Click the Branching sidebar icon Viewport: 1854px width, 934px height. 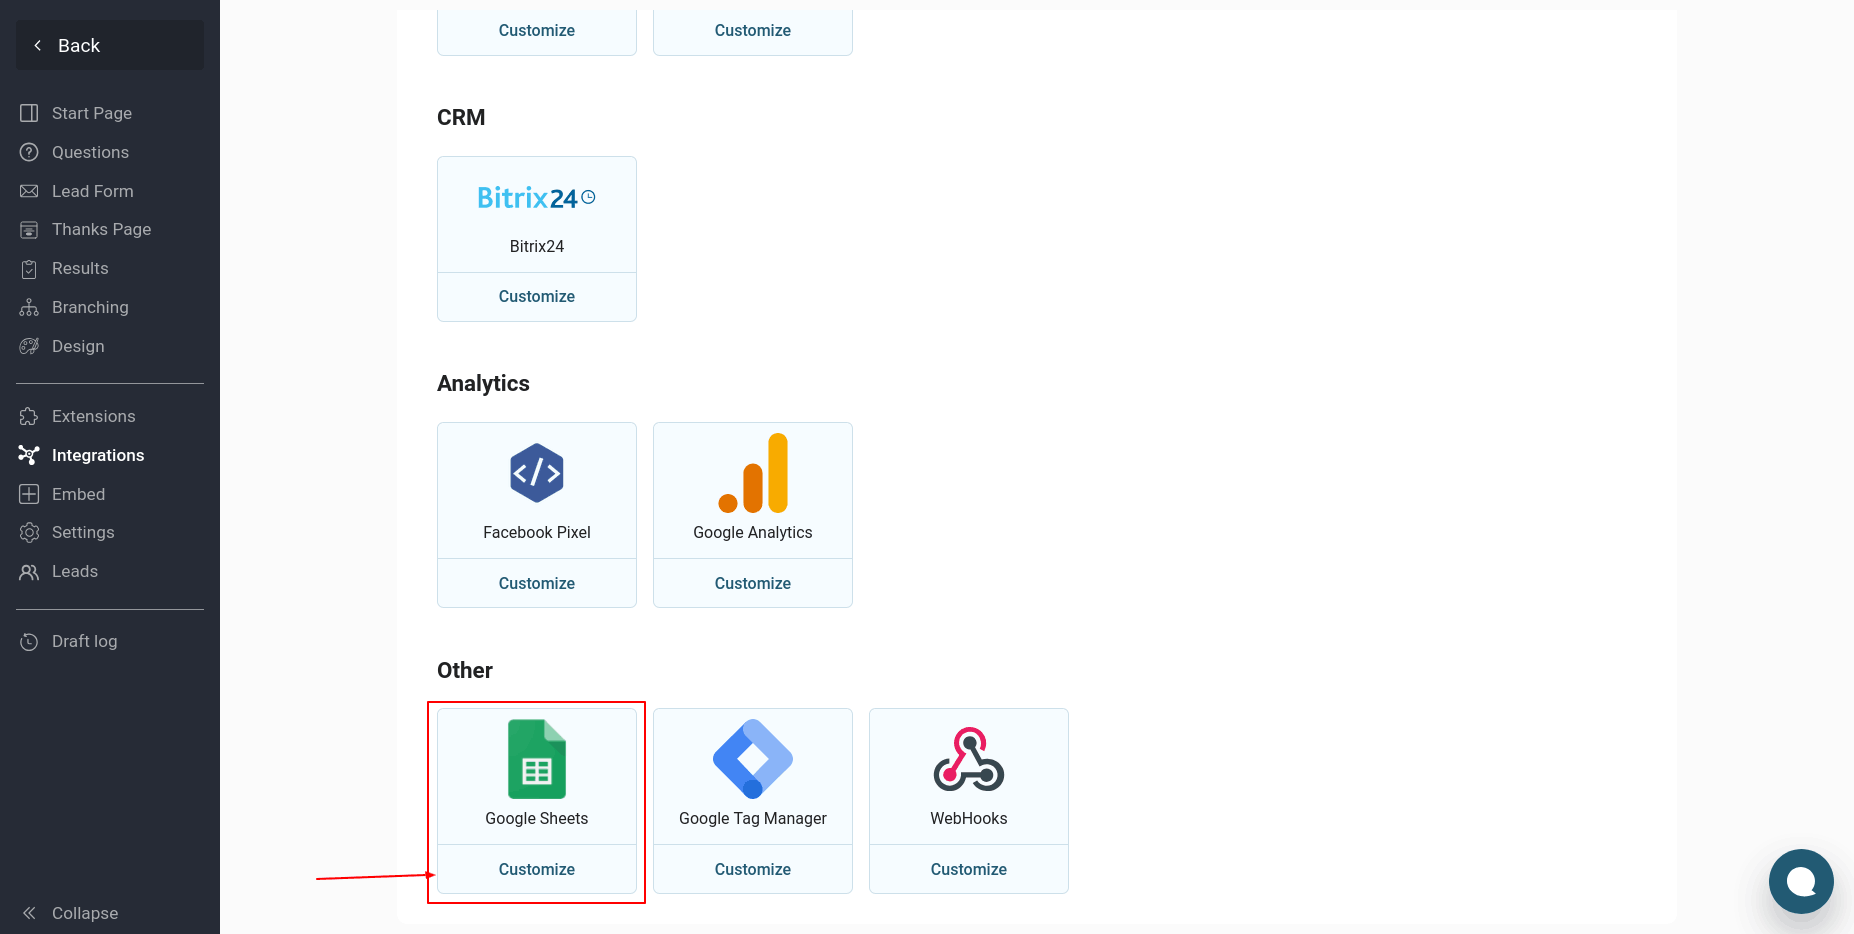(29, 307)
